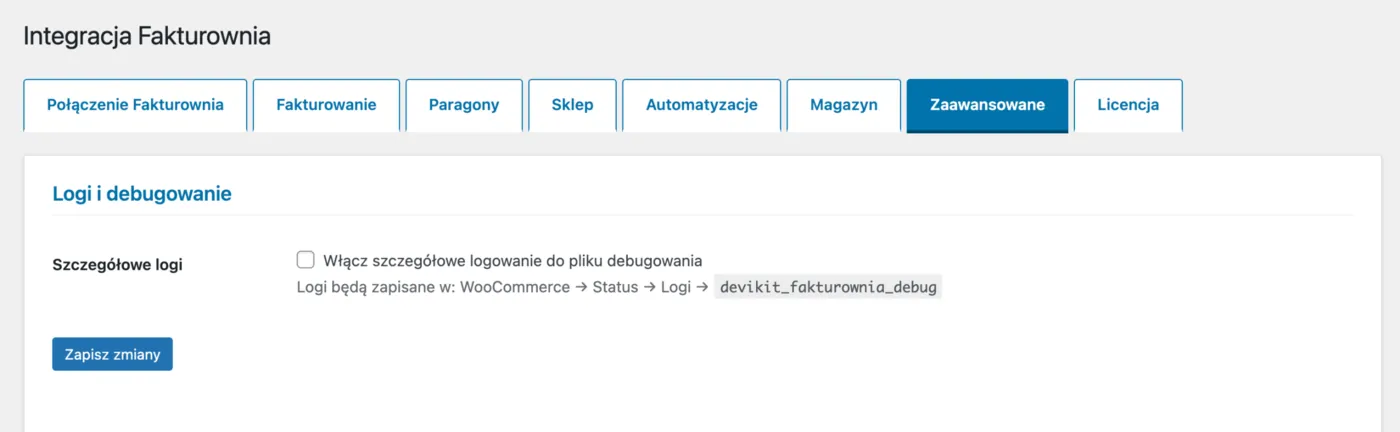1400x432 pixels.
Task: Go to the Paragony tab
Action: pyautogui.click(x=464, y=105)
